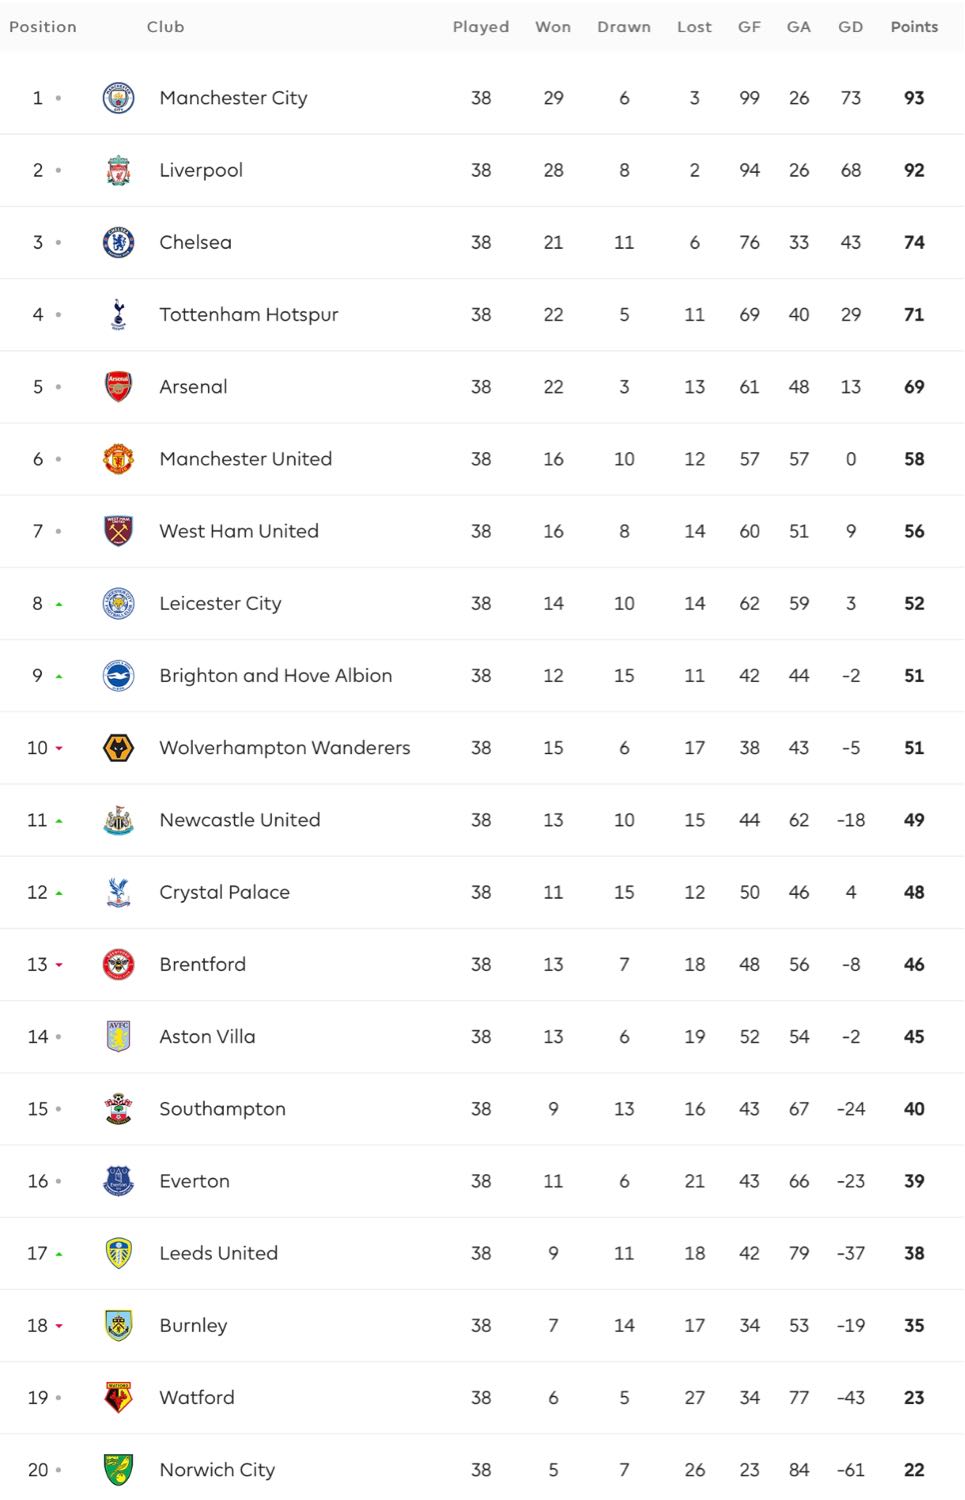The image size is (965, 1500).
Task: Click the Wolverhampton Wanderers wolf badge
Action: pyautogui.click(x=118, y=747)
